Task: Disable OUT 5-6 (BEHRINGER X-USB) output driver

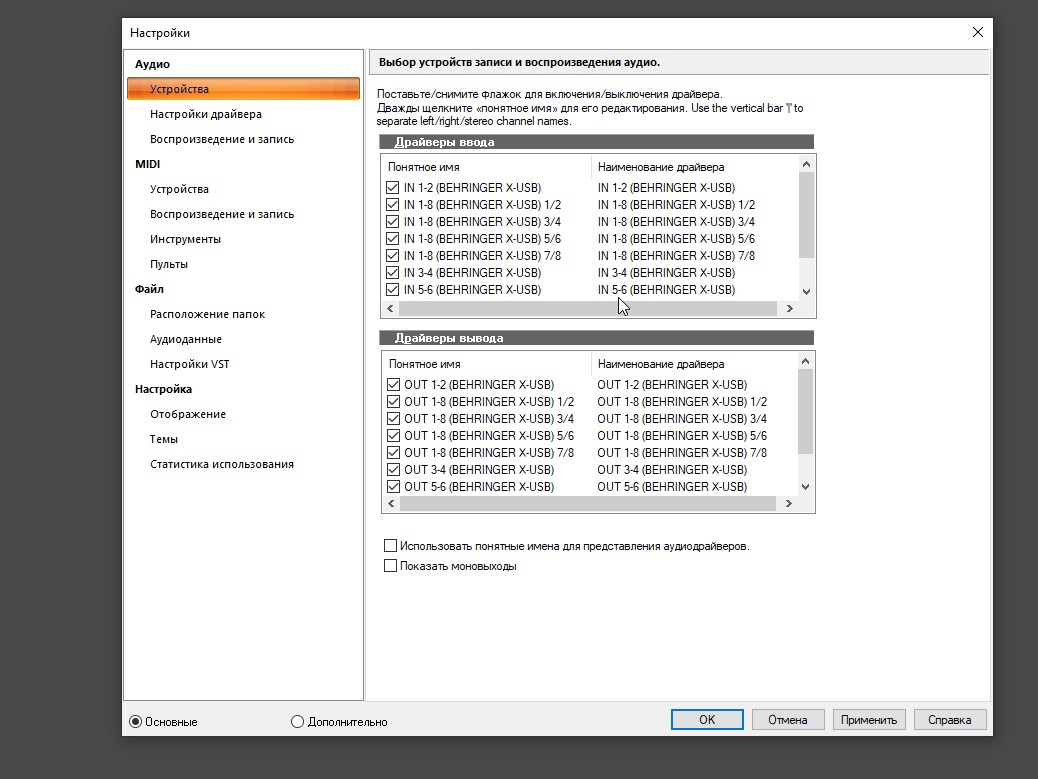Action: (393, 486)
